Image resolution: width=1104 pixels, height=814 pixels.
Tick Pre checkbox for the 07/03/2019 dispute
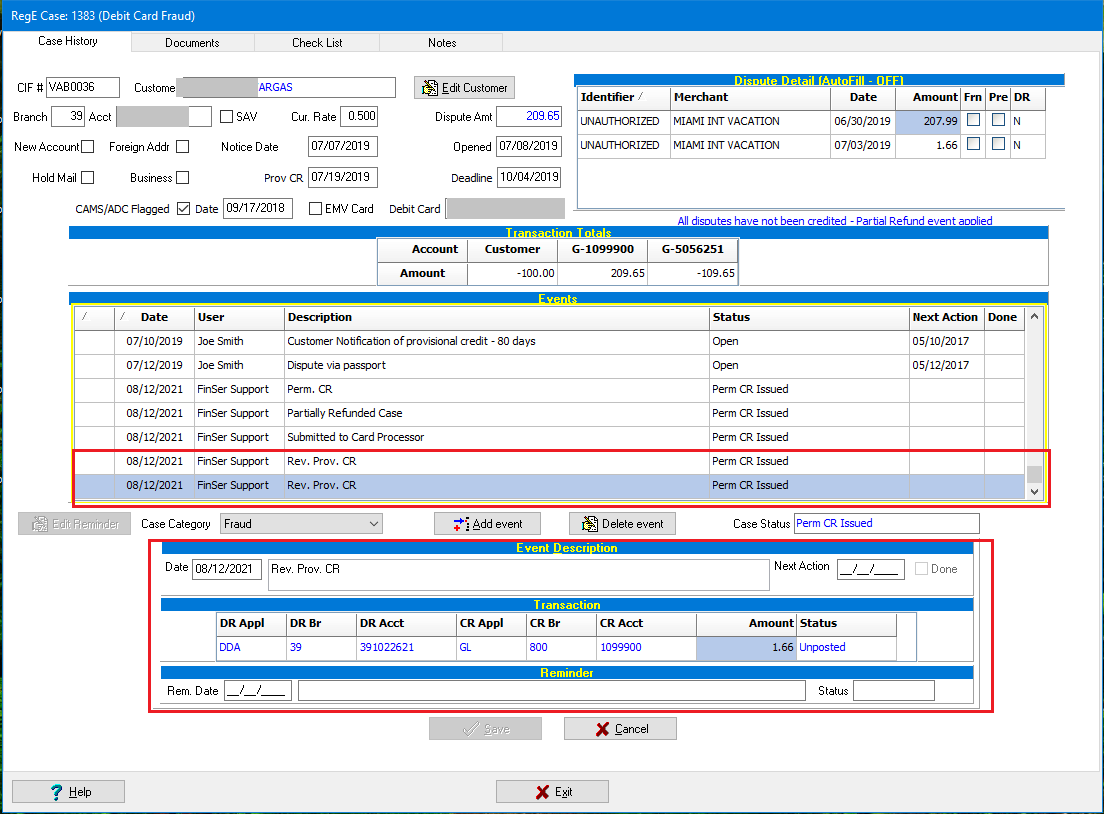pyautogui.click(x=998, y=144)
